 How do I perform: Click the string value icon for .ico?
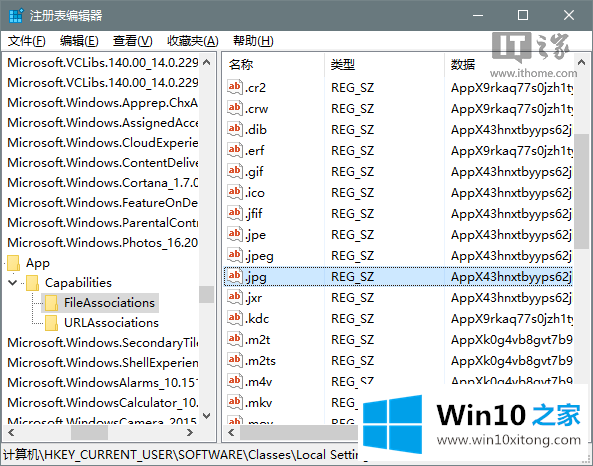tap(234, 192)
